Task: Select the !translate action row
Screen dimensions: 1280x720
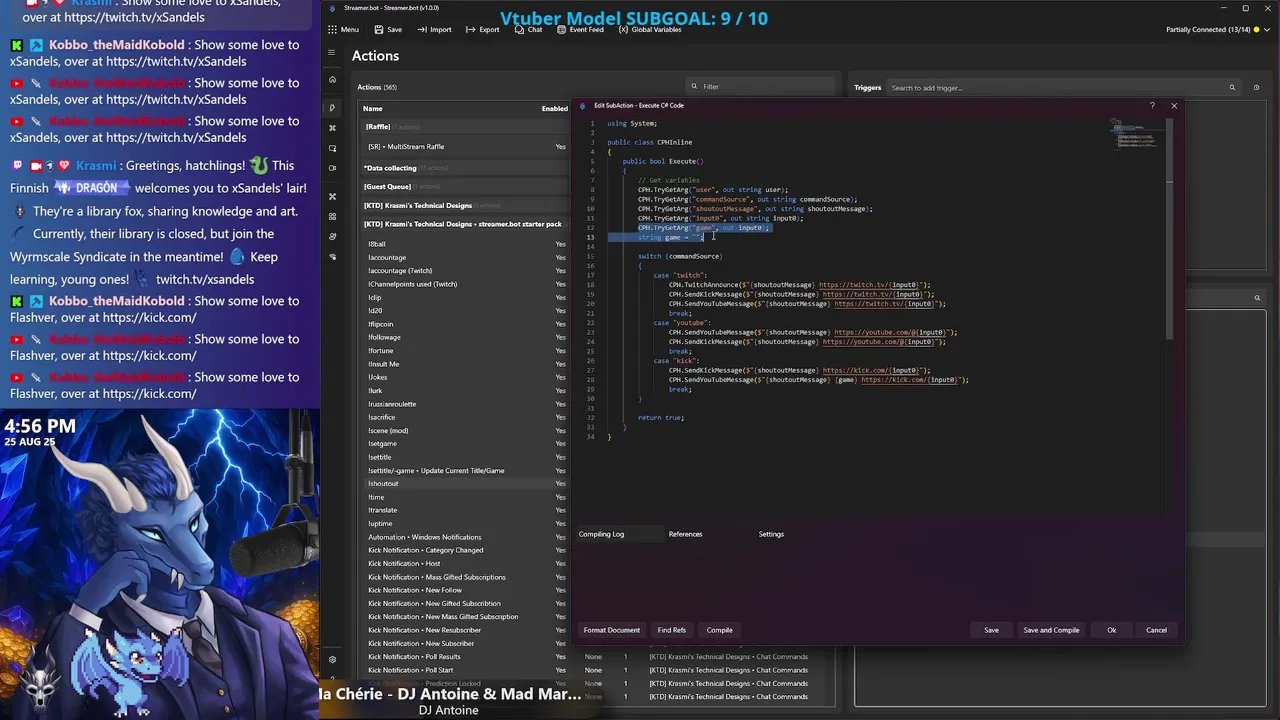Action: (465, 511)
